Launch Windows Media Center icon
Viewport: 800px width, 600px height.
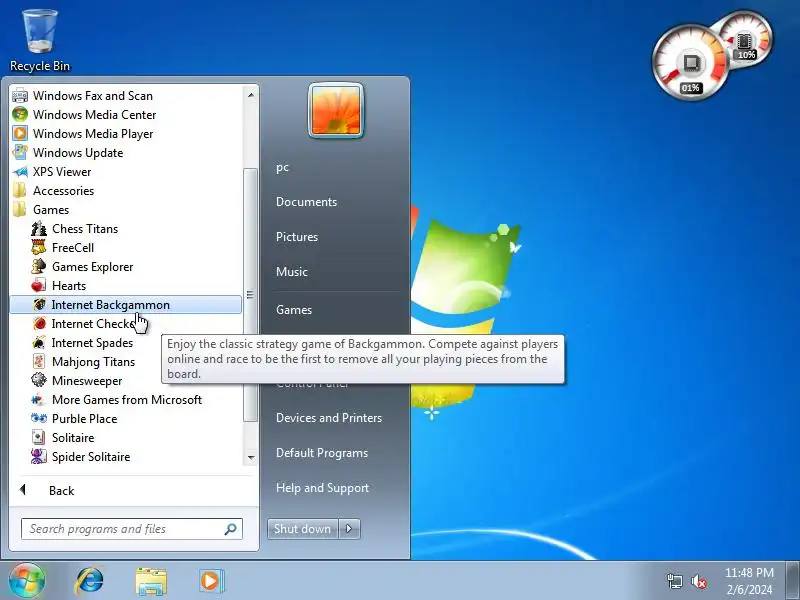[x=20, y=114]
